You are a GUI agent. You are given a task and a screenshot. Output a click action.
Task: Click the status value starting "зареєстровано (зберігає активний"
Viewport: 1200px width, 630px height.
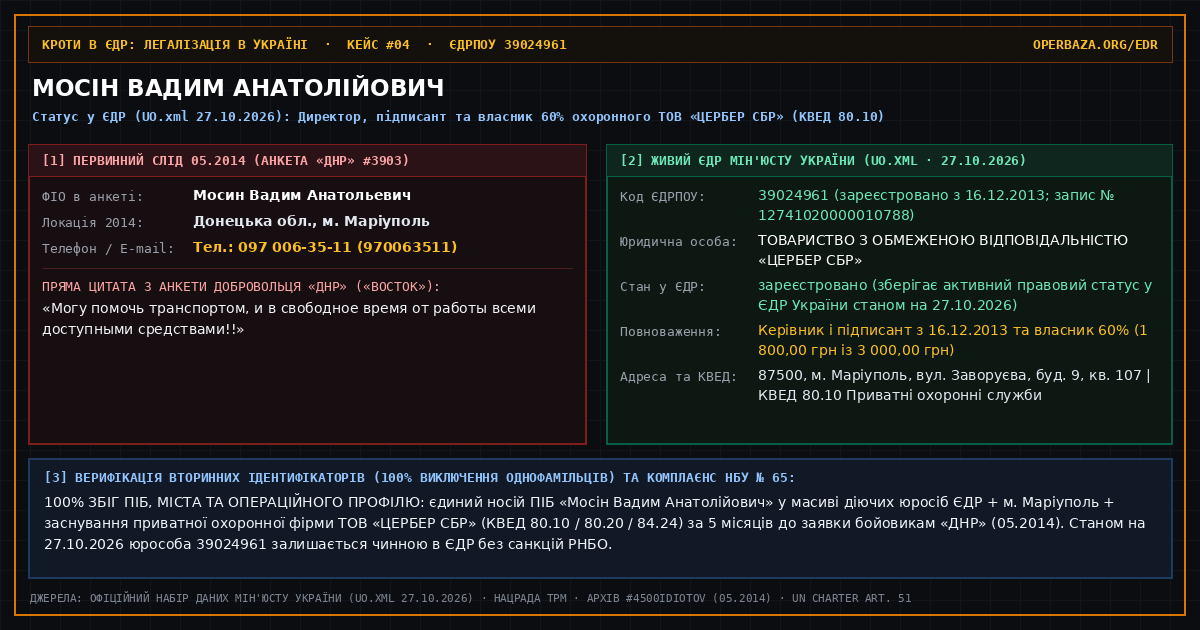(955, 295)
